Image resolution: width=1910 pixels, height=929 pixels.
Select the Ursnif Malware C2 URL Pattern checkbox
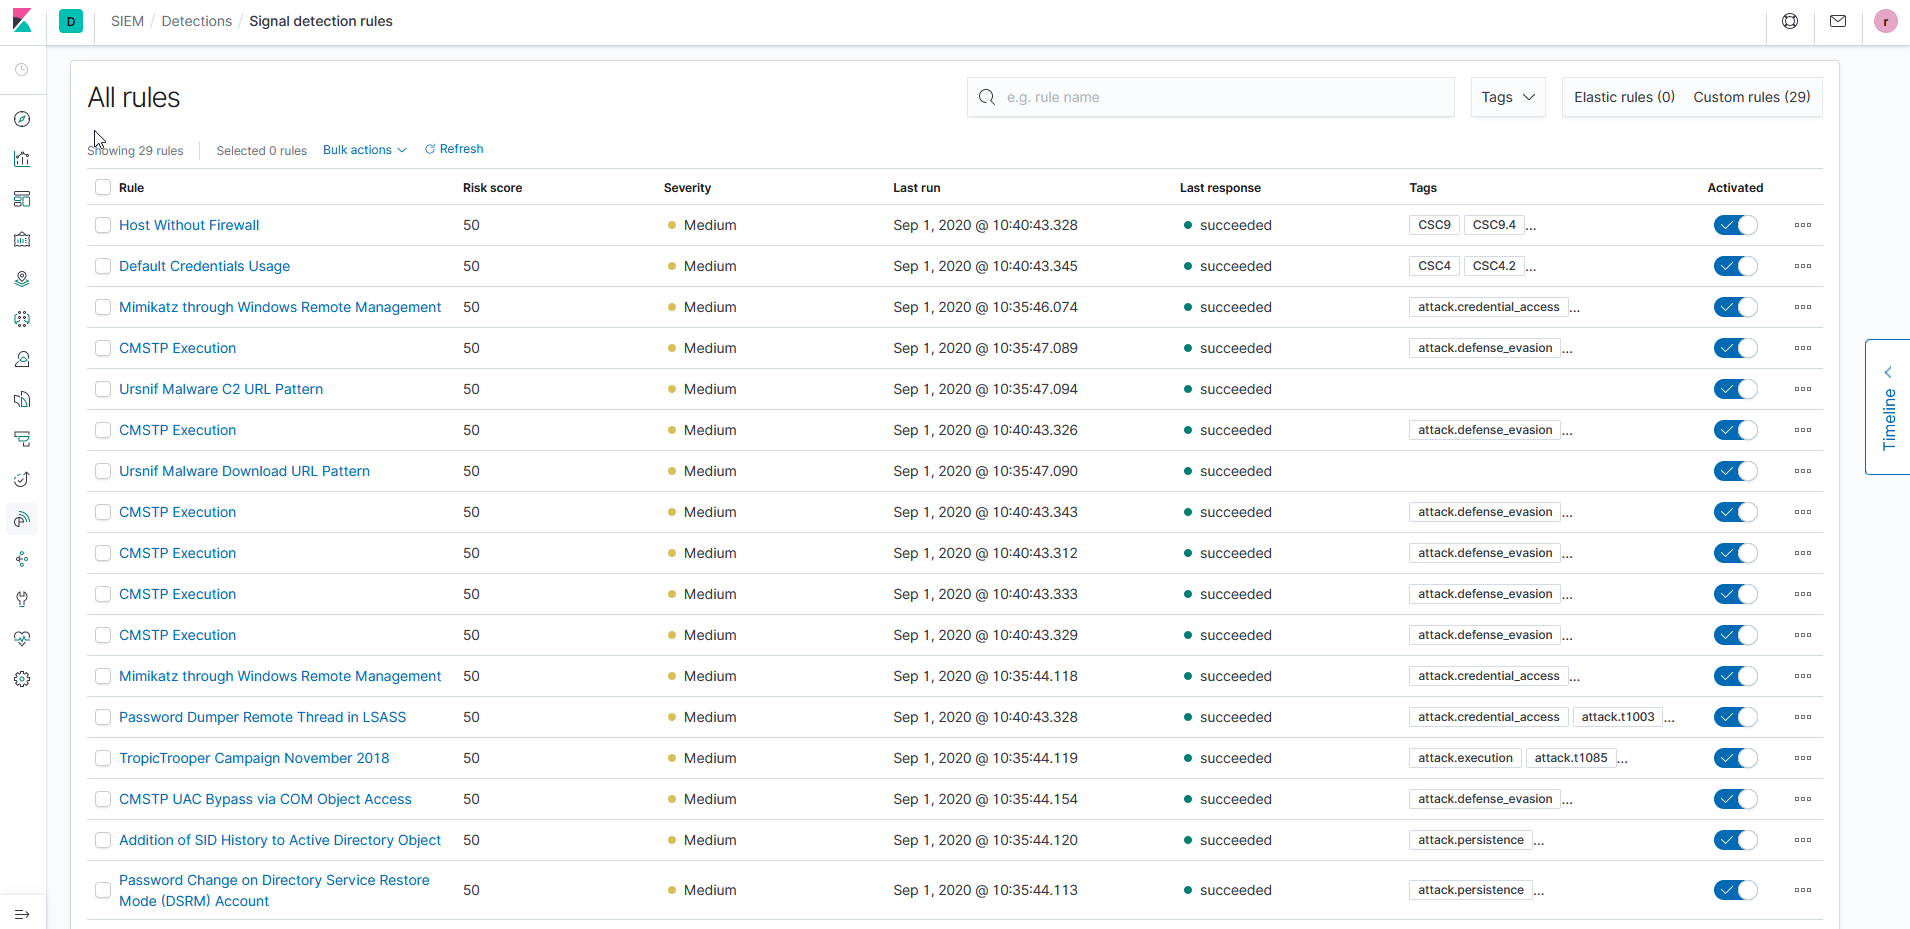[103, 389]
